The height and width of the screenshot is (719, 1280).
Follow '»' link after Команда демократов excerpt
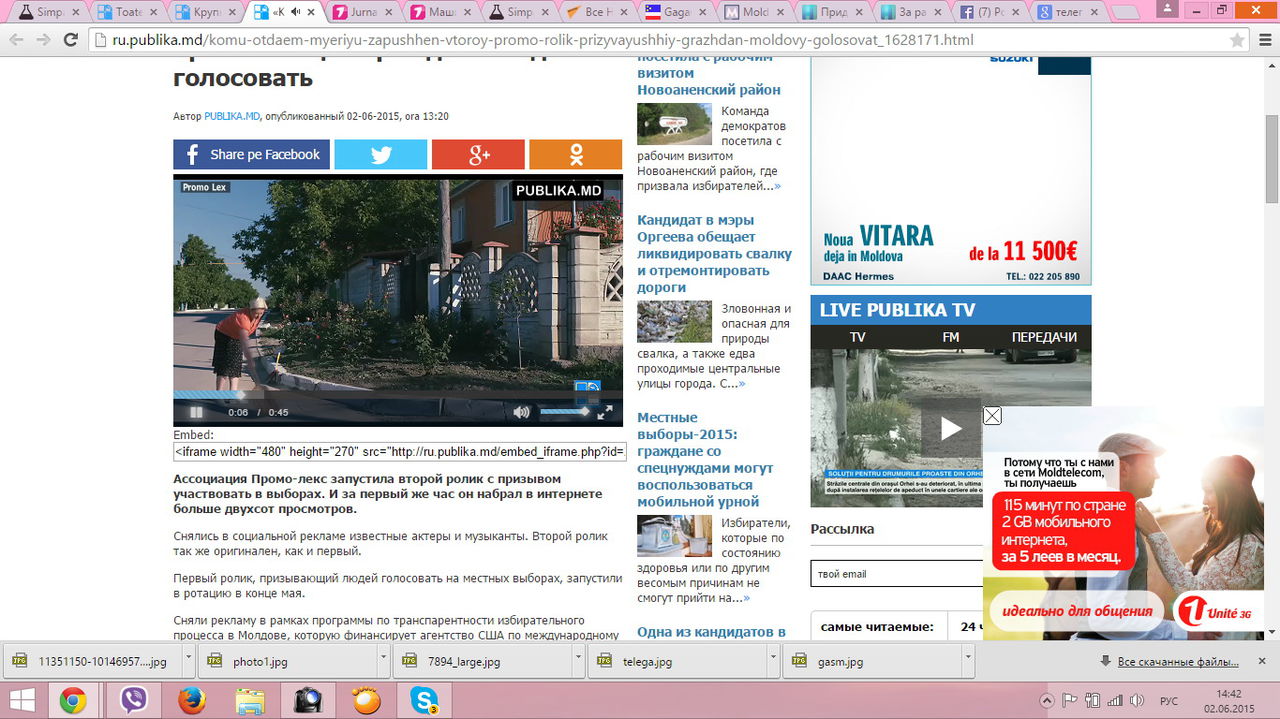pos(777,186)
